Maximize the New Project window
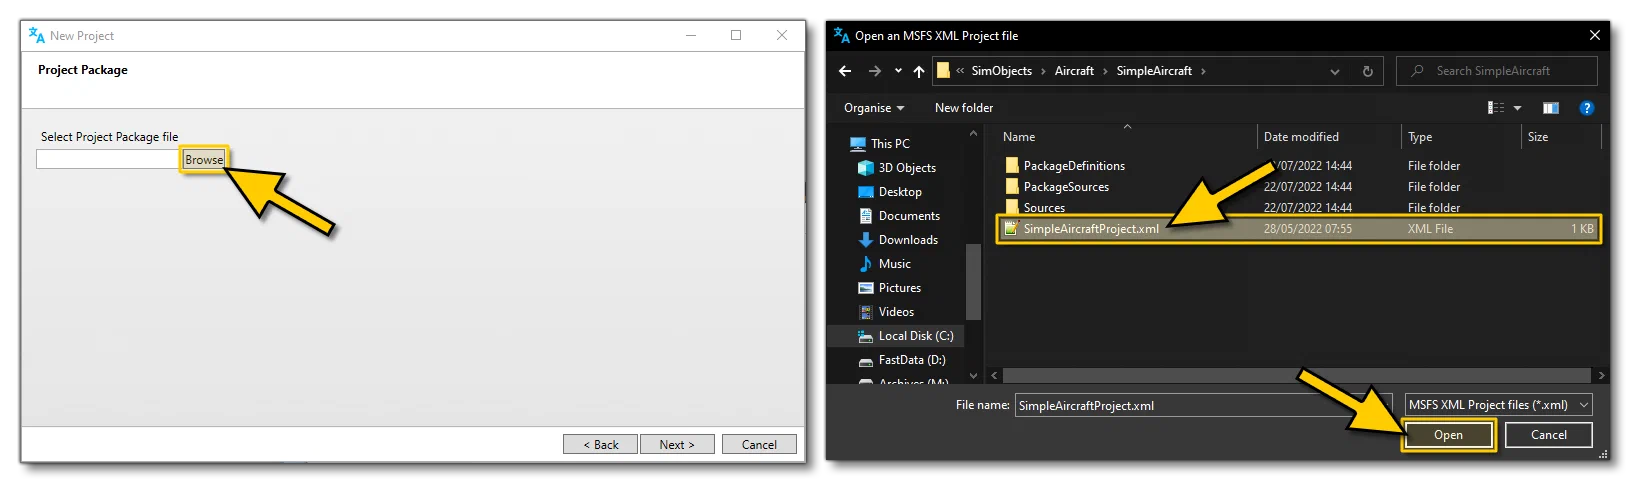Screen dimensions: 1630x483 [736, 35]
